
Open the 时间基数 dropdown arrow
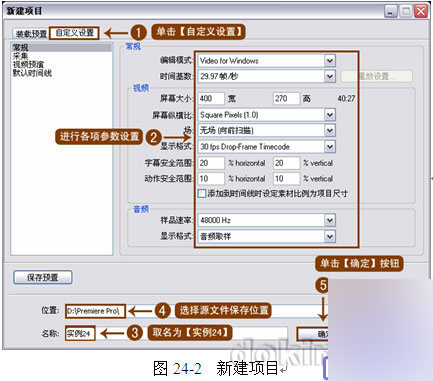(x=330, y=76)
